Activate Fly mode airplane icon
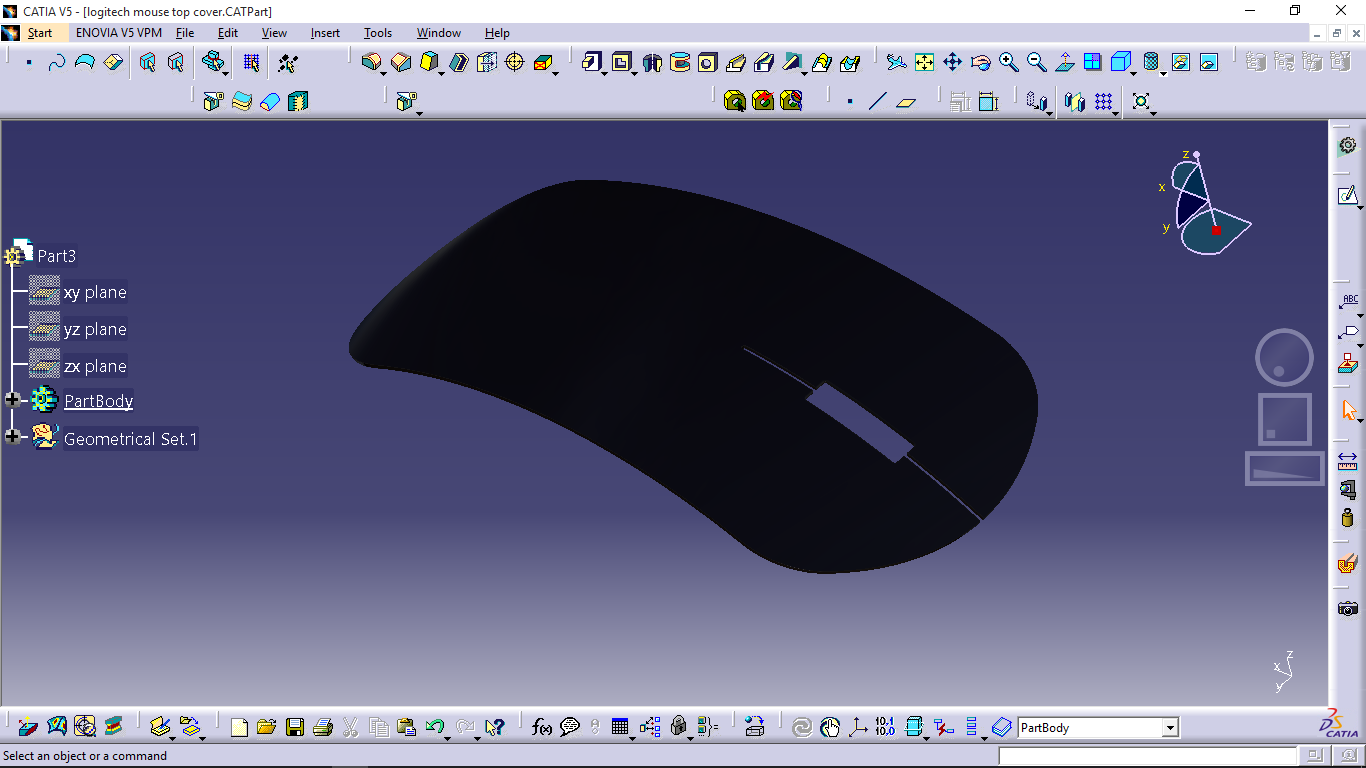 pyautogui.click(x=896, y=62)
